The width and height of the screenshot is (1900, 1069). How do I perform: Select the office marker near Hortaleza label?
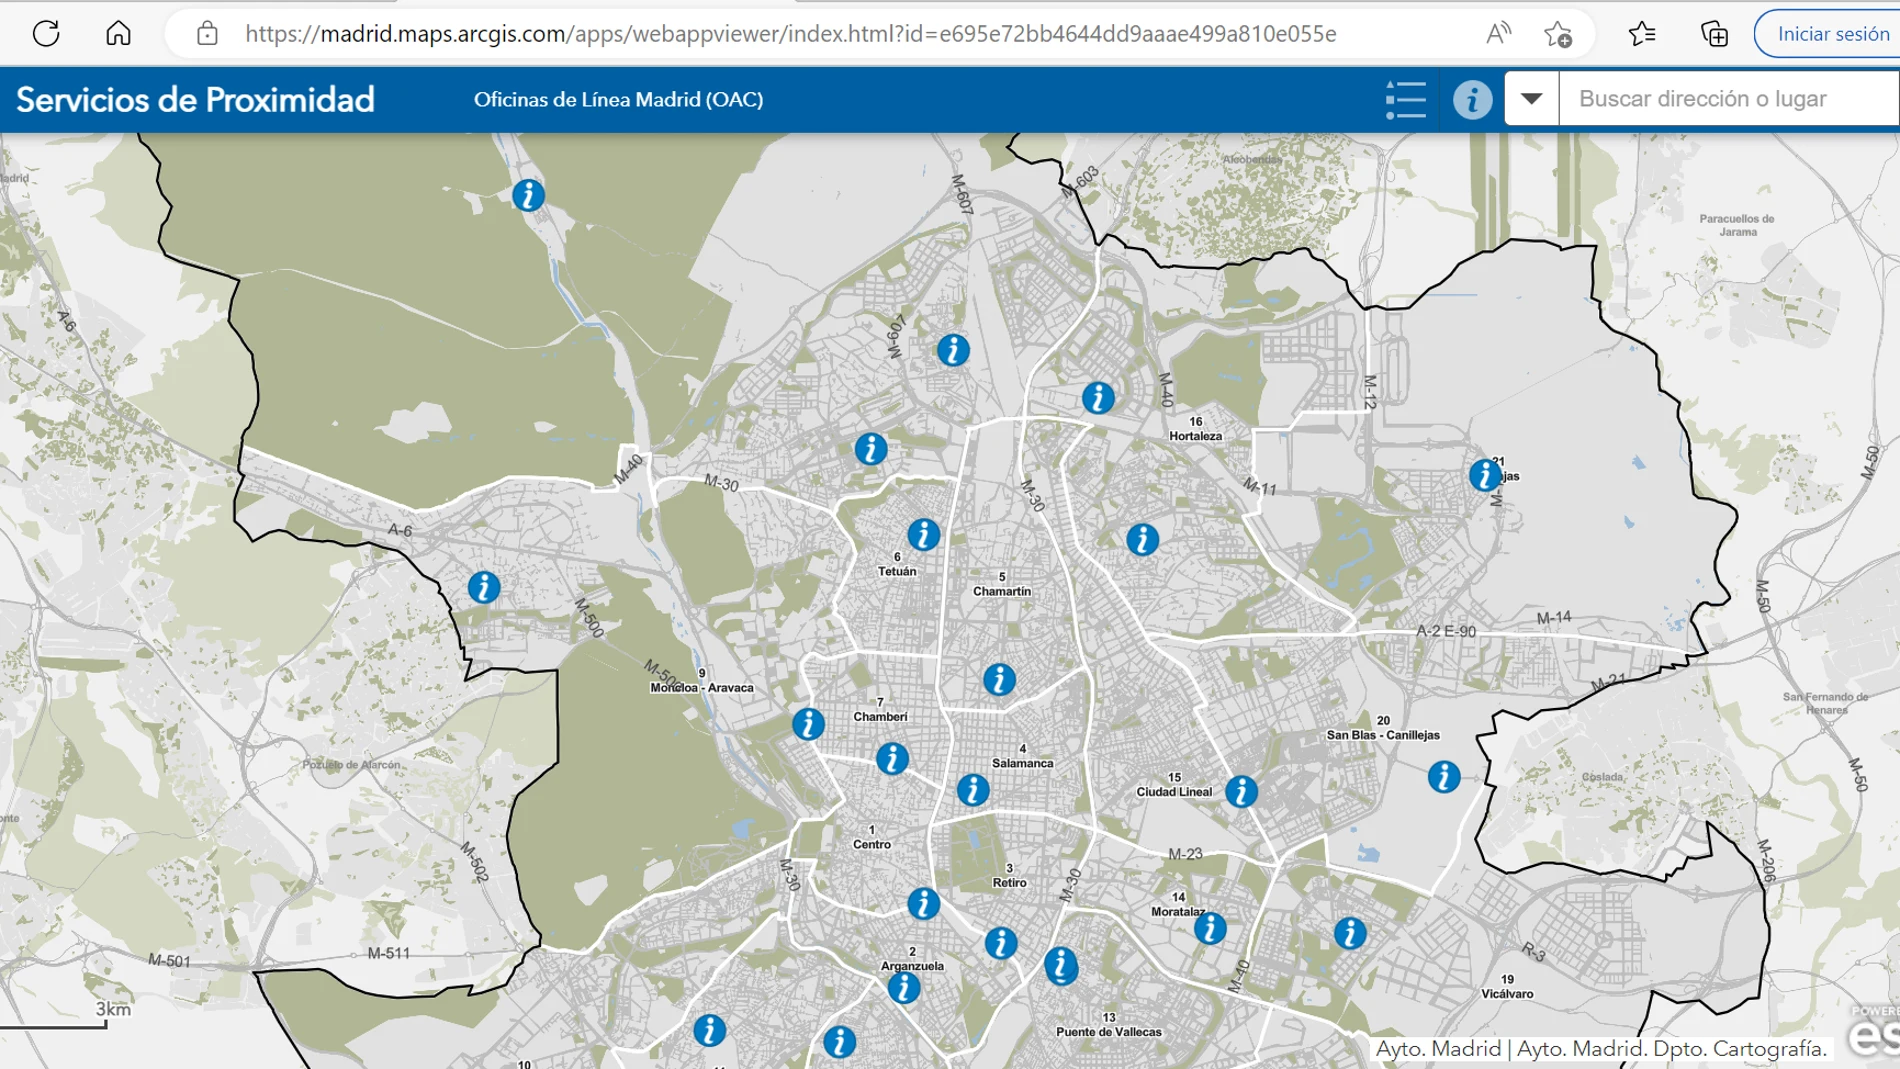[1098, 398]
